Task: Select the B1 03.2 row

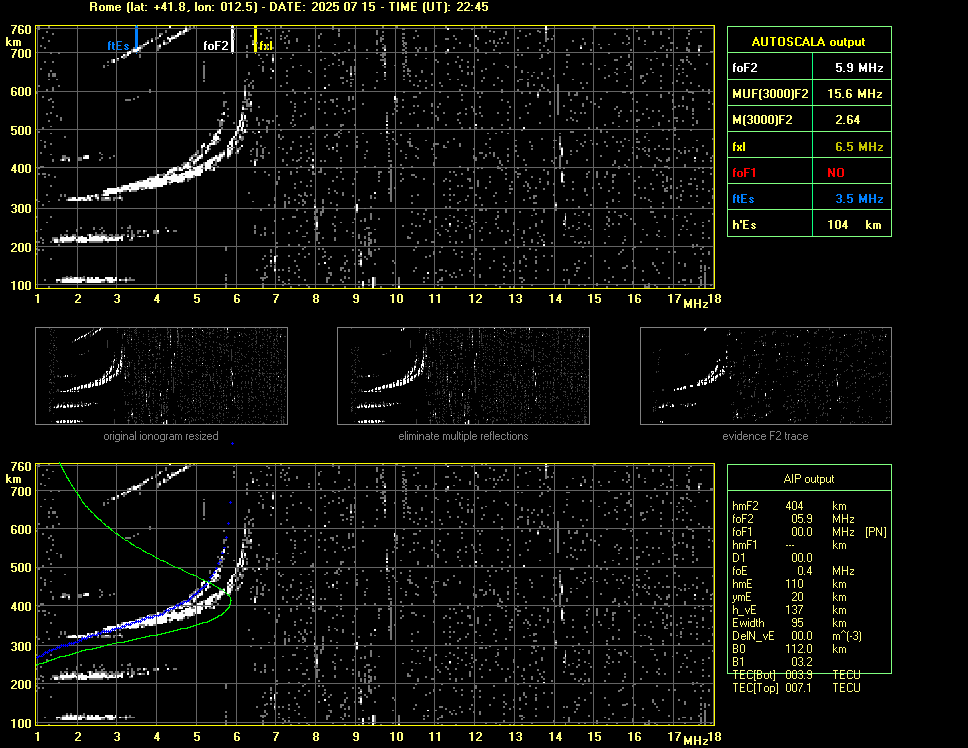Action: 772,661
